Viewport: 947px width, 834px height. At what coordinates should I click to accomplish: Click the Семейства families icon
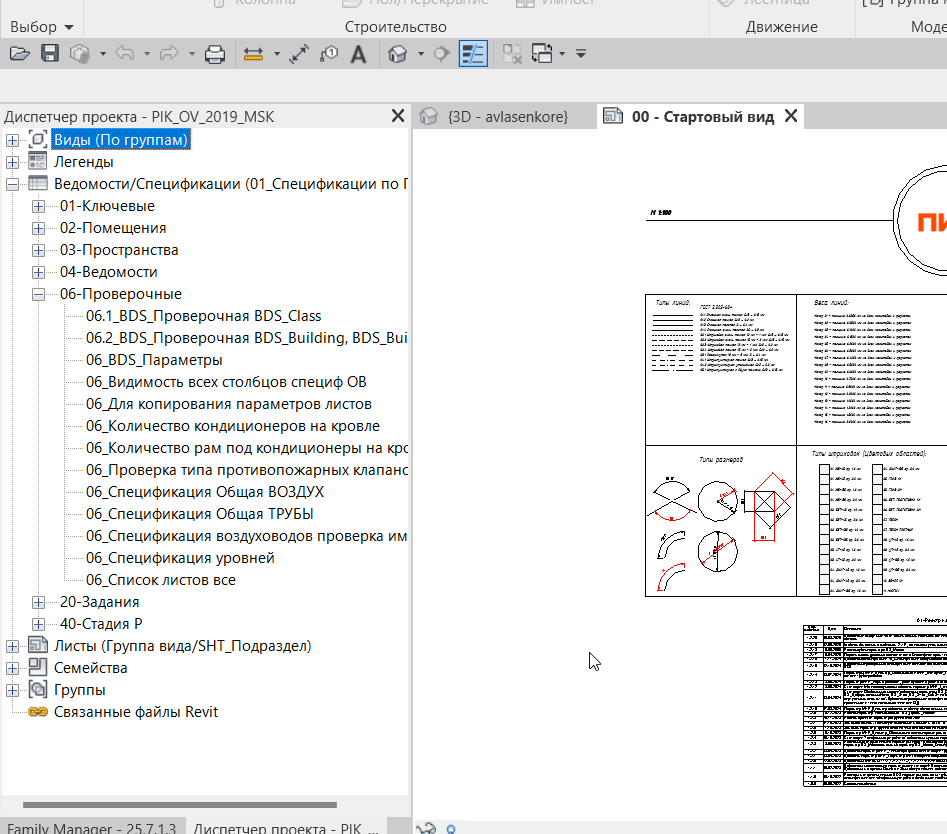pyautogui.click(x=37, y=667)
